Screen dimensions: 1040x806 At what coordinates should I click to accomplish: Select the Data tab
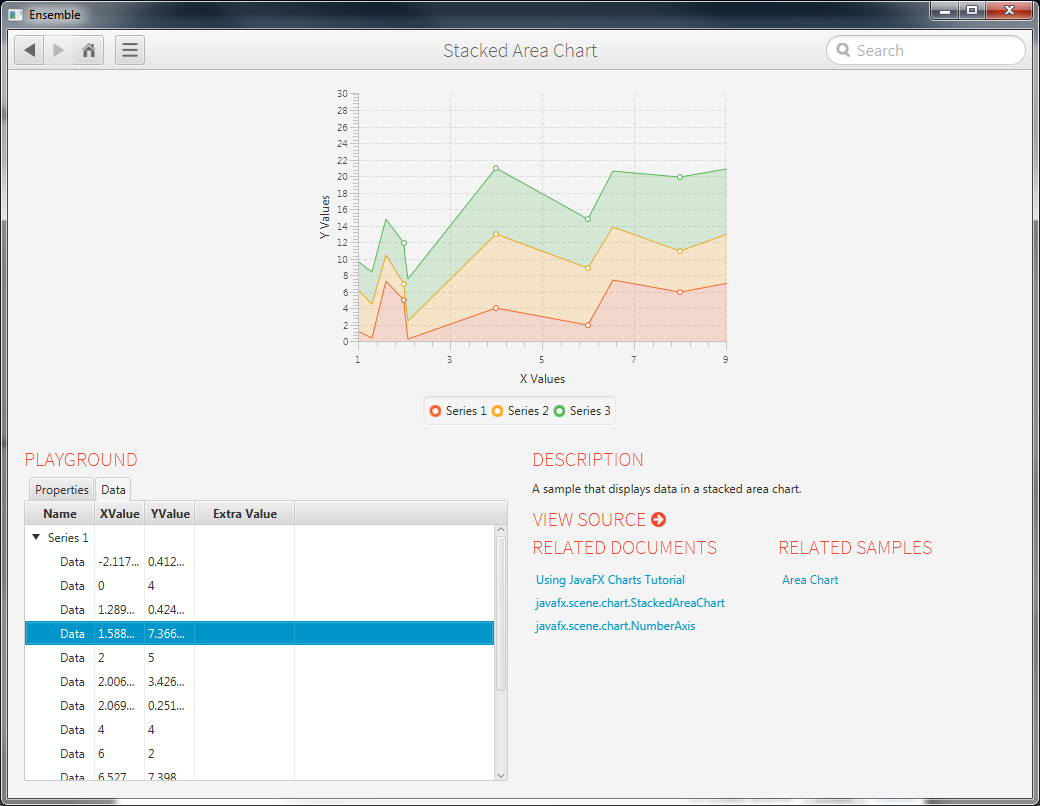coord(113,490)
